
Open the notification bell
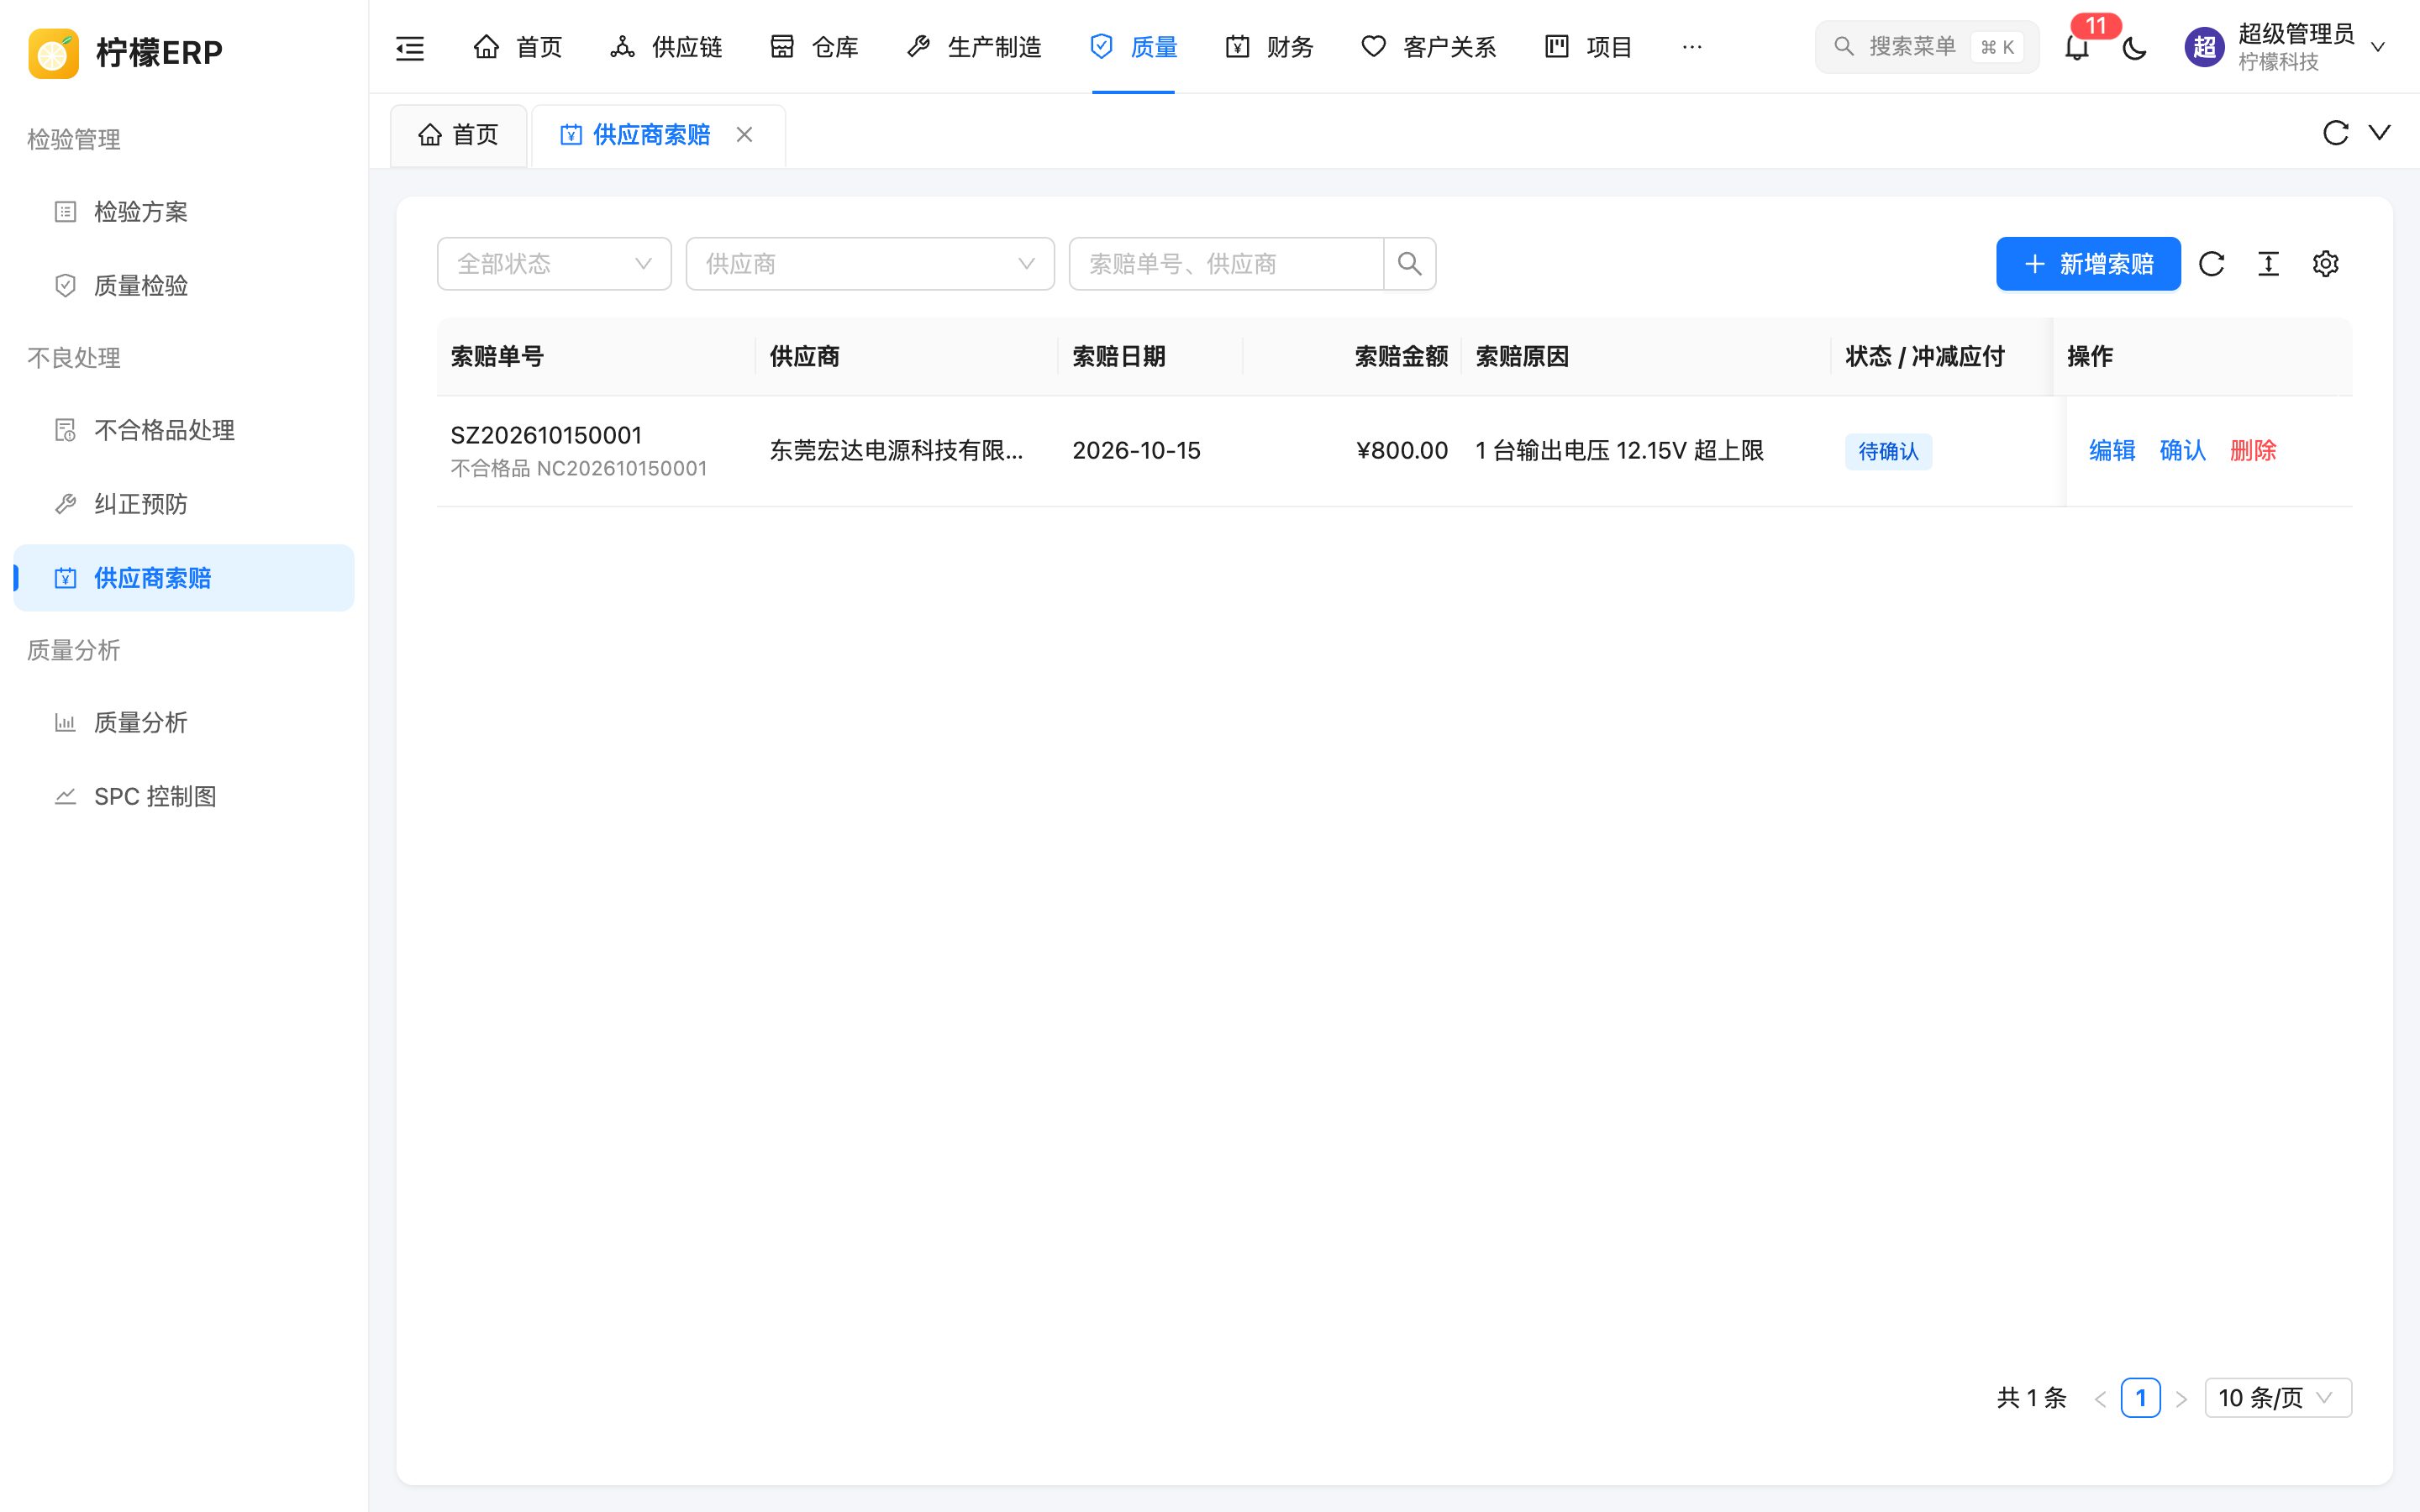point(2077,47)
